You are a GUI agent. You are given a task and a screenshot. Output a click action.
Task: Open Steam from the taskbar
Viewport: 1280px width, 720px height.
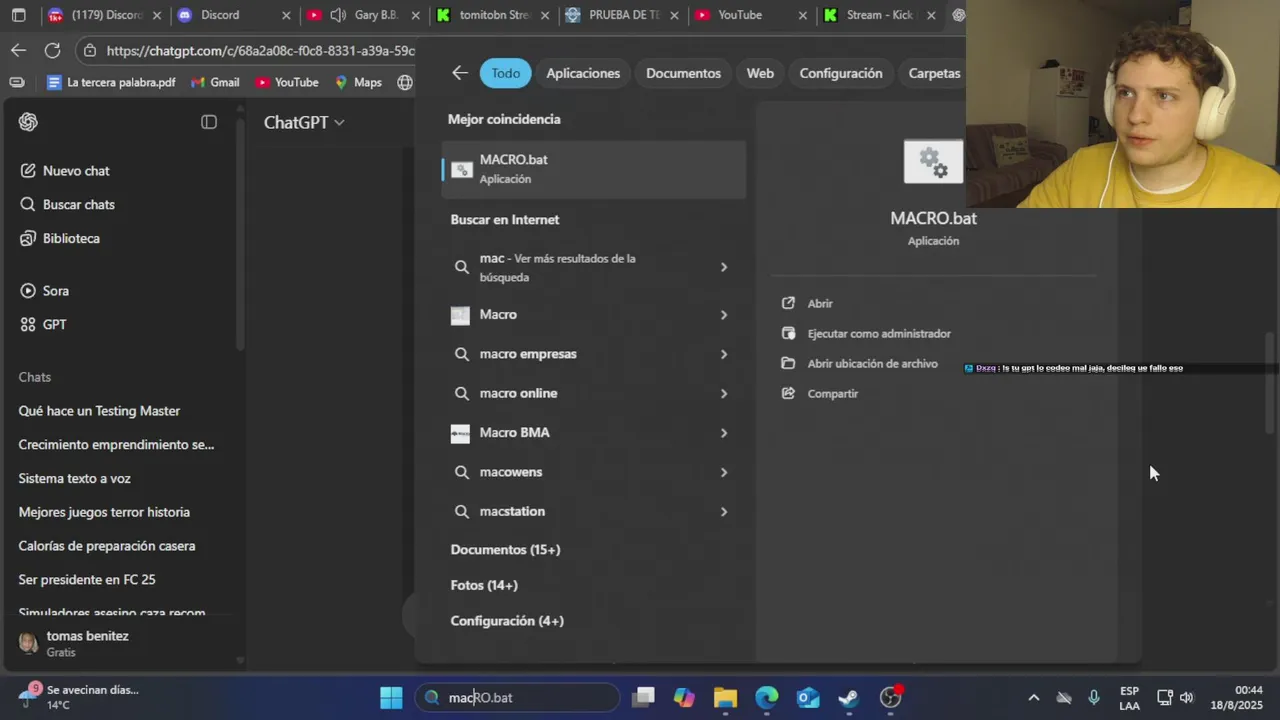pos(848,697)
